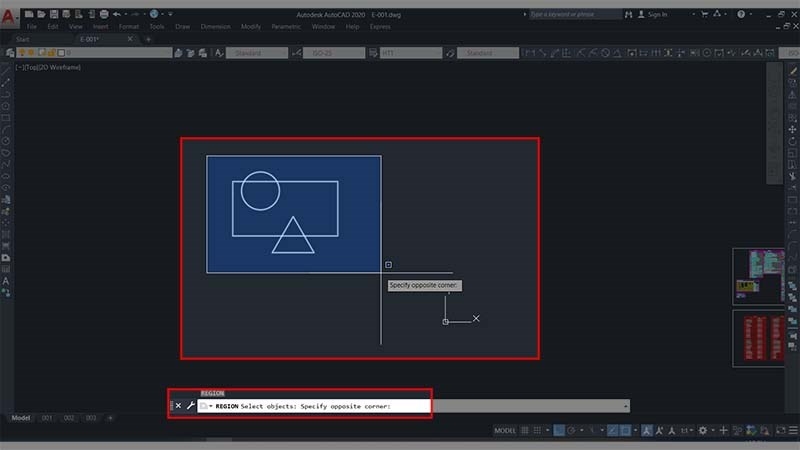The image size is (800, 450).
Task: Click the Autodesk A triangle icon
Action: (x=717, y=14)
